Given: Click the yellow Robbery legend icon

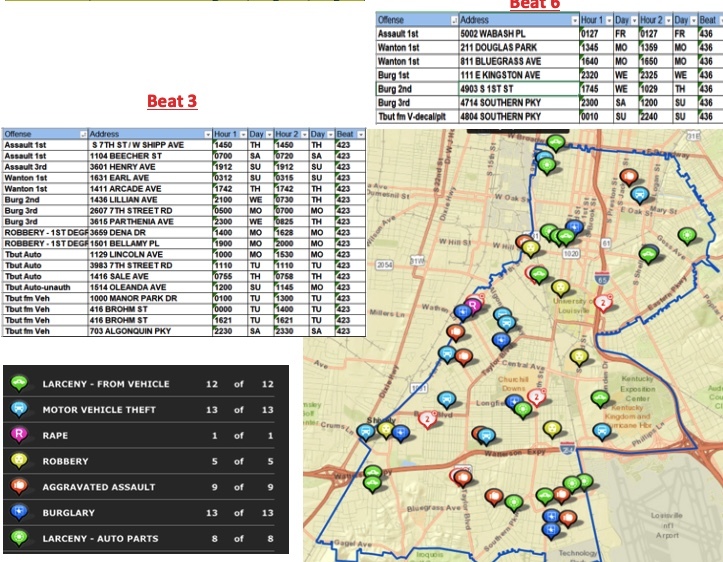Looking at the screenshot, I should pos(17,462).
